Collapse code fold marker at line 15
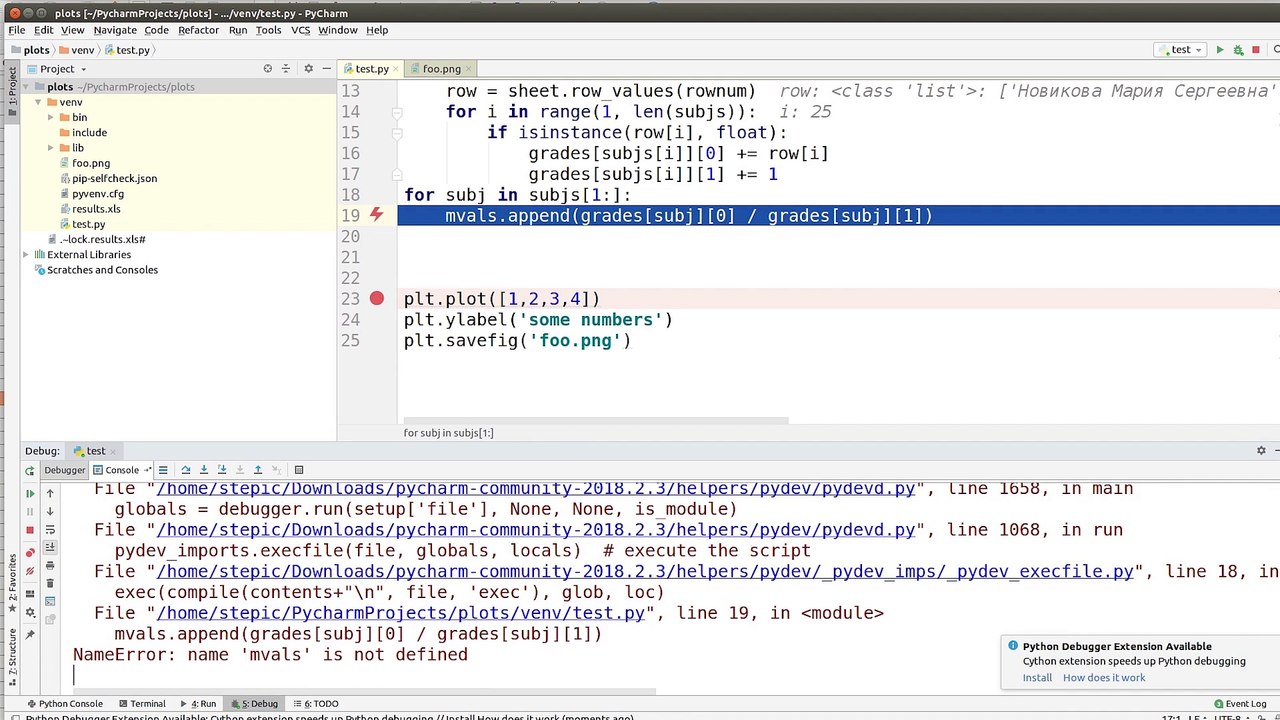 click(396, 133)
